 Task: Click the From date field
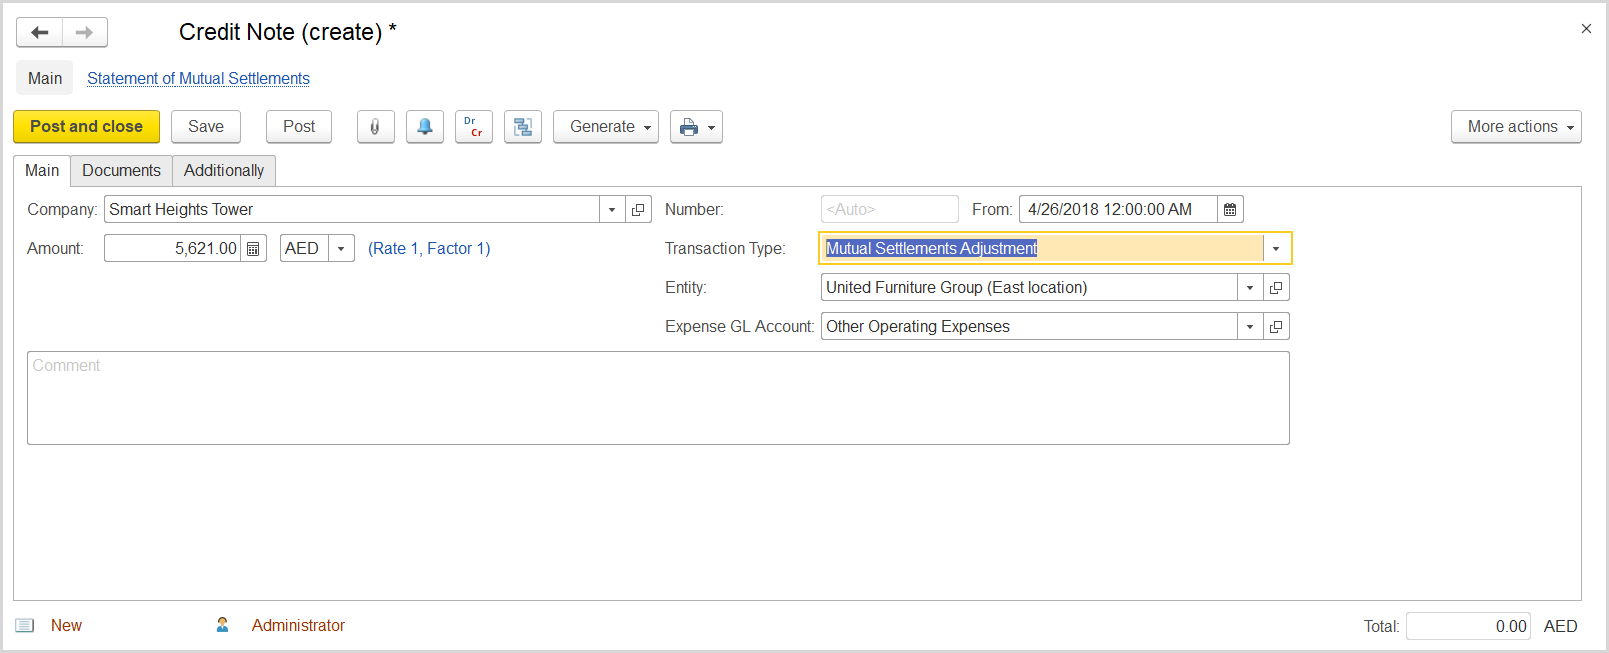(1118, 209)
